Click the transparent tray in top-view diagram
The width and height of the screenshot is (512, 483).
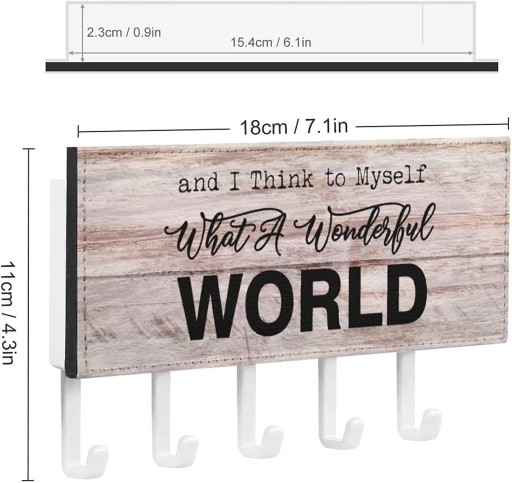point(271,31)
